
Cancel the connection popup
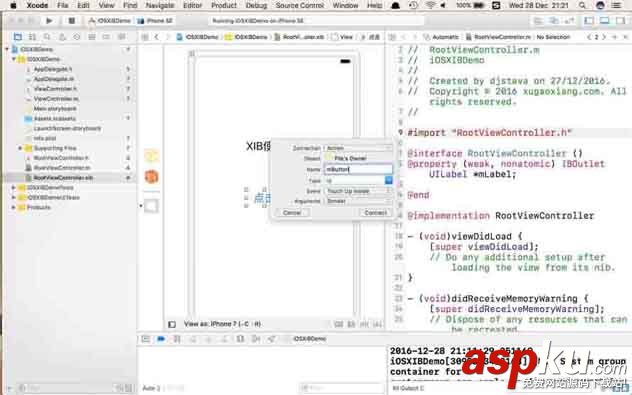[292, 212]
